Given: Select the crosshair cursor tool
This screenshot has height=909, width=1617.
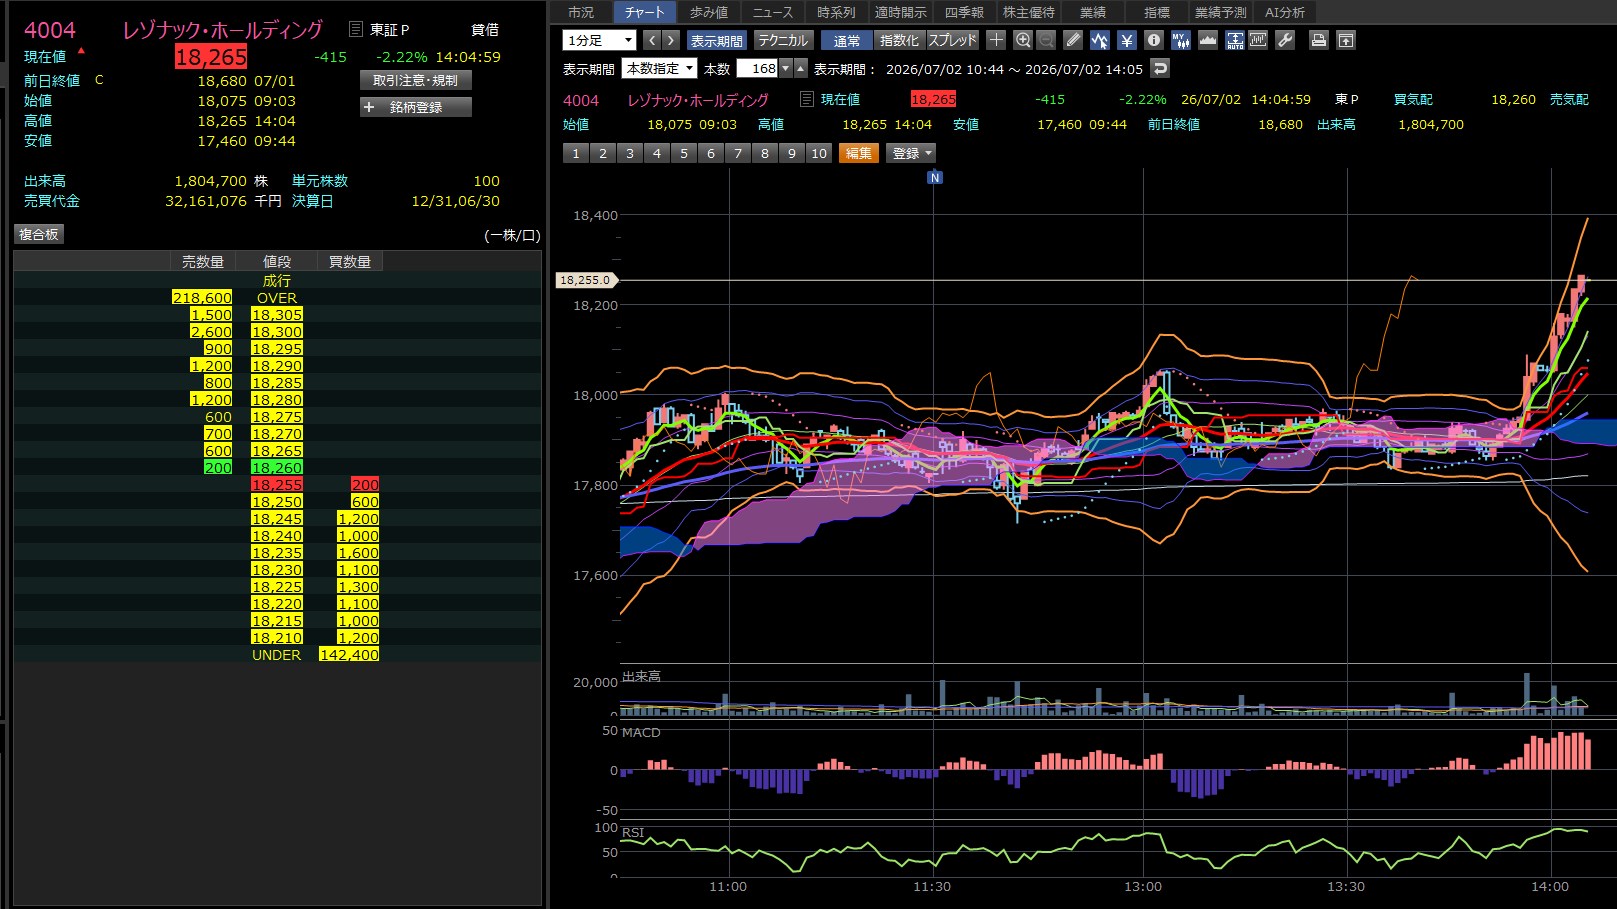Looking at the screenshot, I should click(x=996, y=40).
